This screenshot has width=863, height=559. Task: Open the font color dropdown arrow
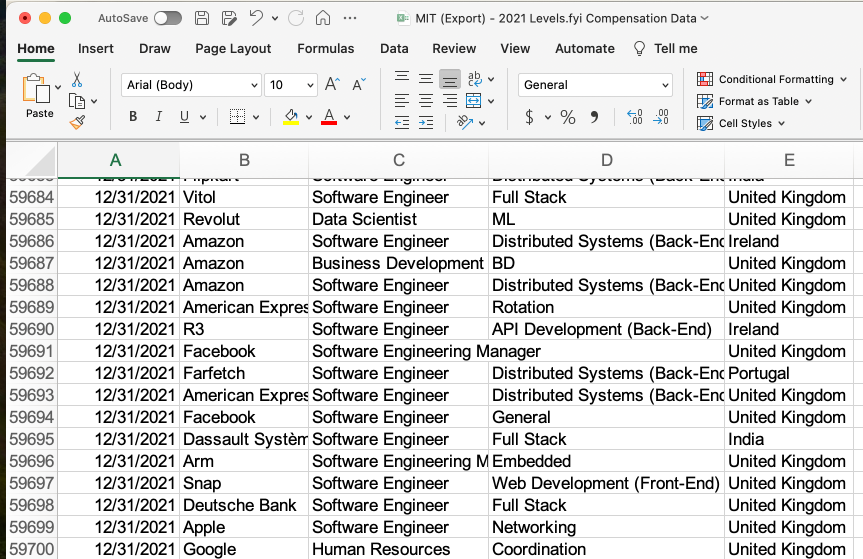(347, 117)
